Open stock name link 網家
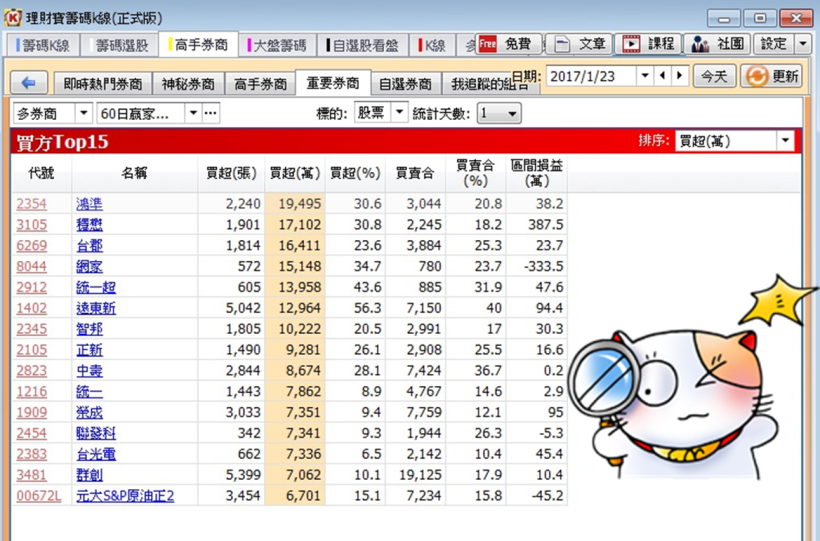820x541 pixels. (x=89, y=266)
